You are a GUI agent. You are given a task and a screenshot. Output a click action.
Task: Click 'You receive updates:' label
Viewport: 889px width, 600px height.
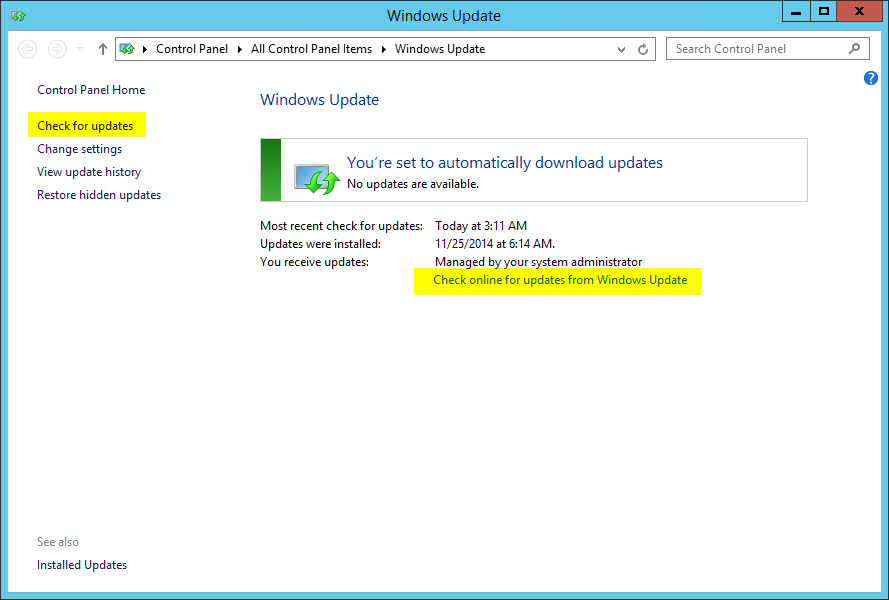(x=314, y=262)
